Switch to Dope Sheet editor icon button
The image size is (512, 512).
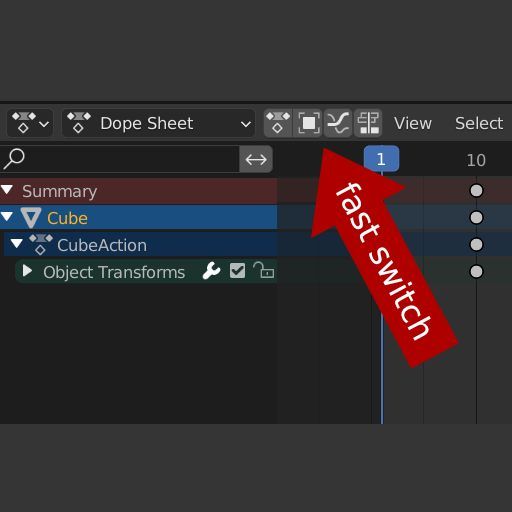coord(278,123)
